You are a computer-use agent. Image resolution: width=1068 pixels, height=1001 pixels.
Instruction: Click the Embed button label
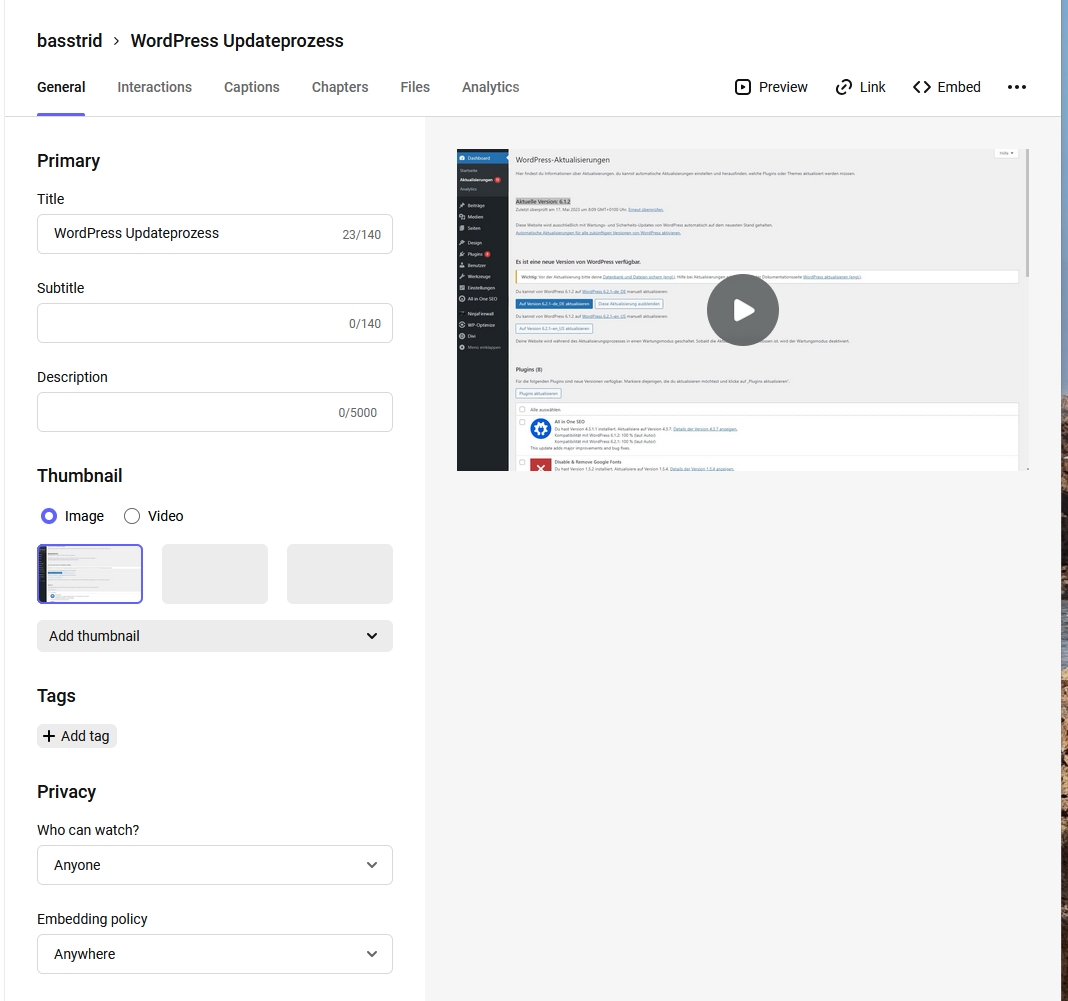pos(959,87)
